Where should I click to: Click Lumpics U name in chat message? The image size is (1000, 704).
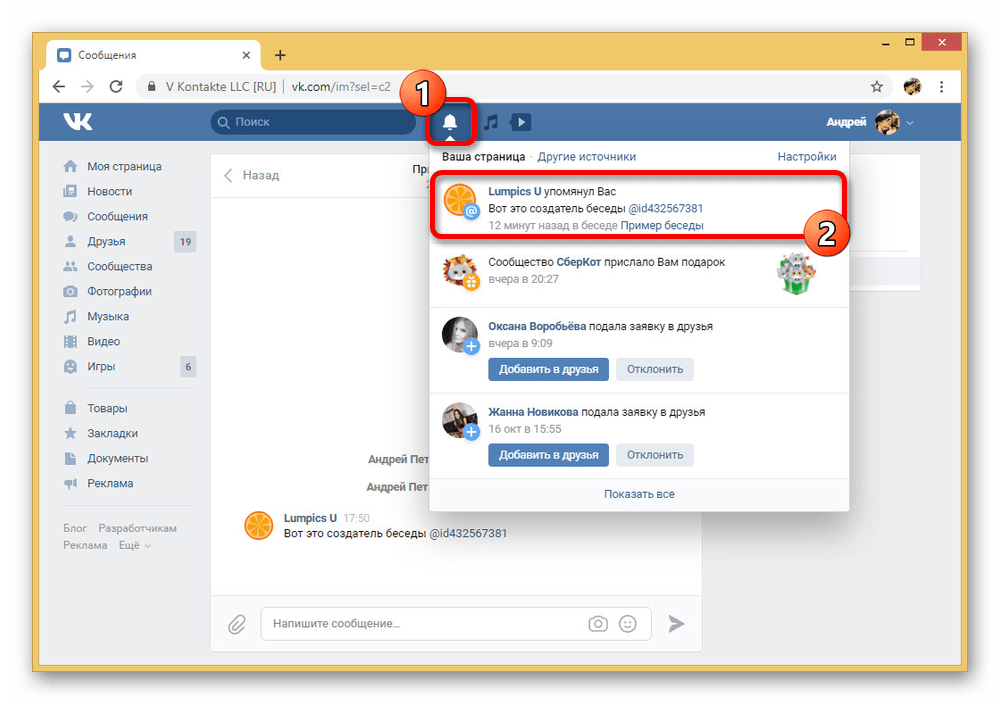click(310, 518)
